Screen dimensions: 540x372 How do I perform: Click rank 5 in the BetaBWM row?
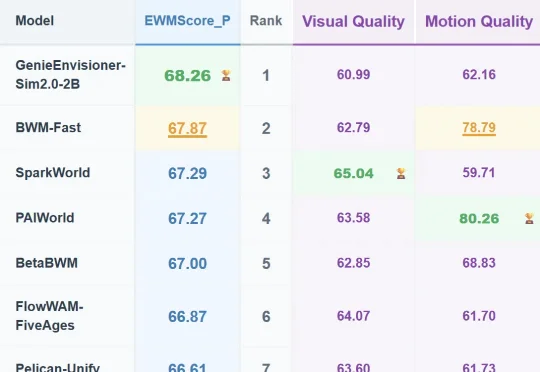(x=266, y=264)
